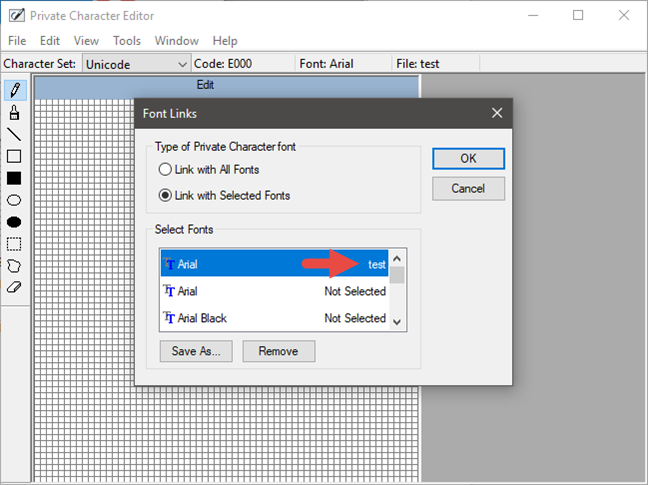Select the Arial Black font row

pos(274,318)
